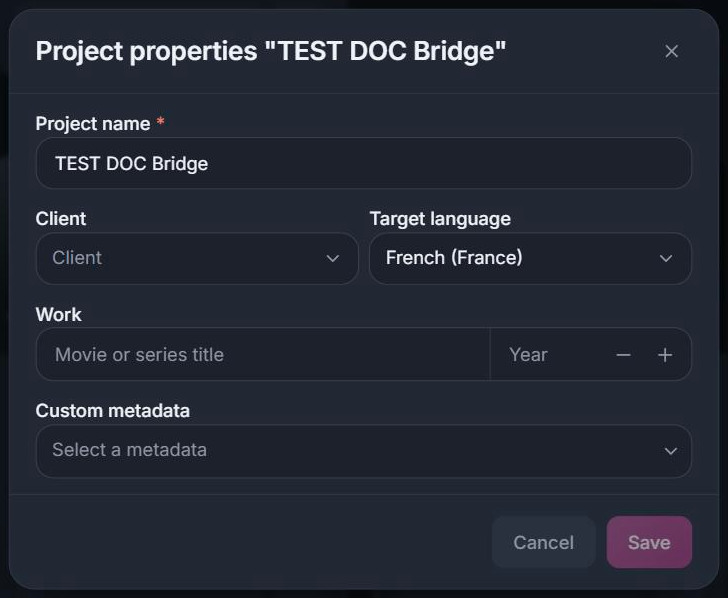The image size is (728, 598).
Task: Click the Project properties dialog title
Action: click(x=271, y=51)
